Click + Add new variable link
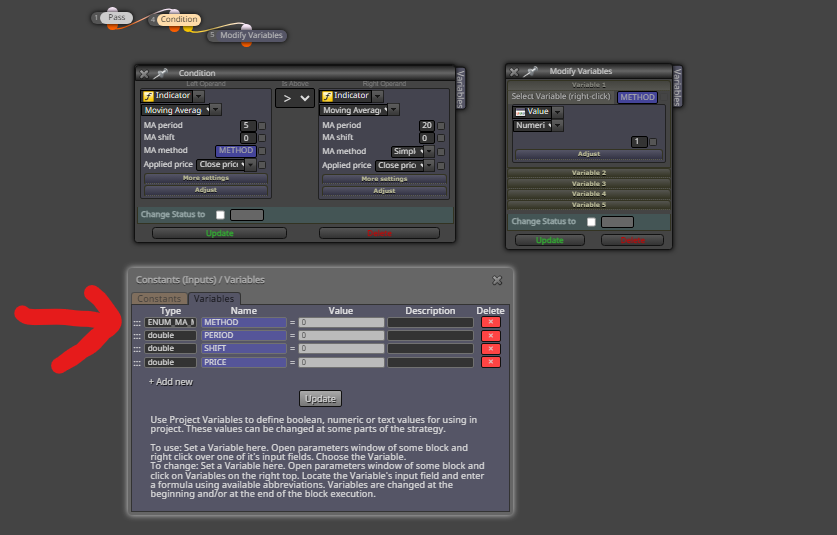This screenshot has height=535, width=837. click(170, 382)
